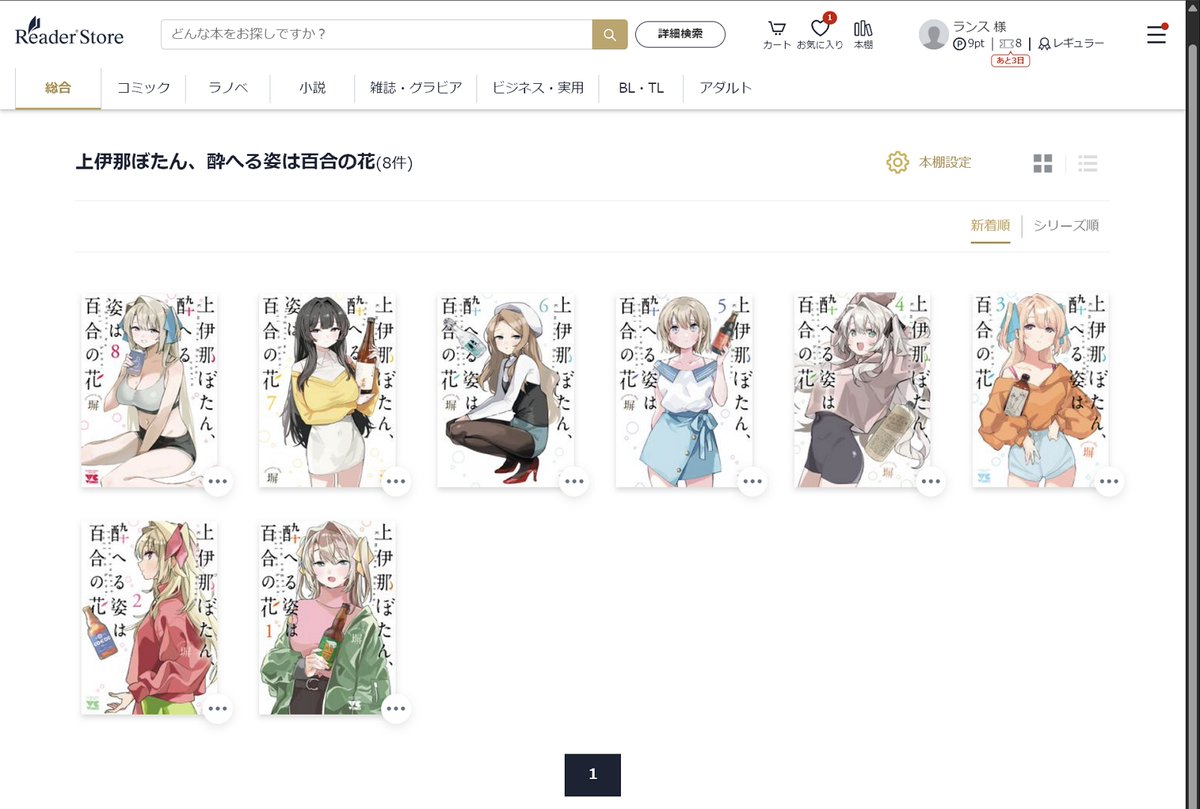Click the user avatar icon
Screen dimensions: 1200x809
(x=933, y=34)
